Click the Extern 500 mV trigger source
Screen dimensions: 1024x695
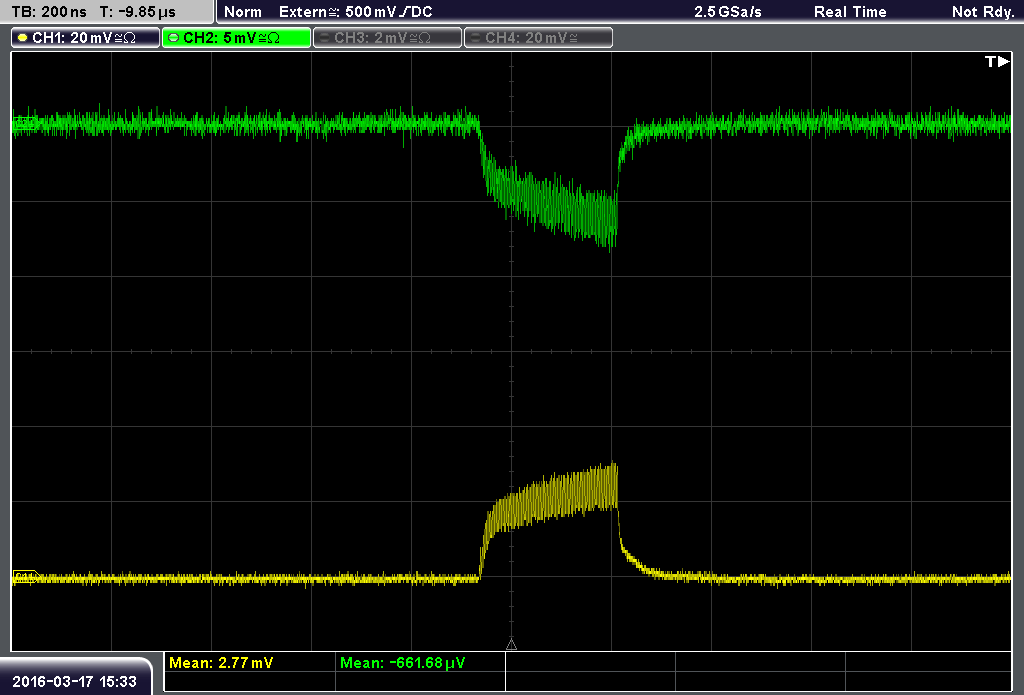355,12
